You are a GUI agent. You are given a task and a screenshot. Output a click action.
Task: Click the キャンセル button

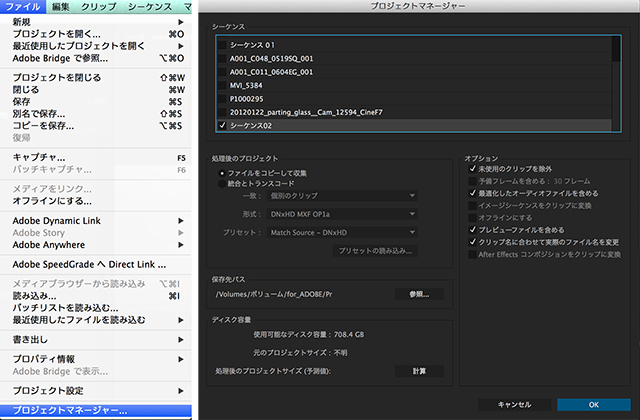point(514,404)
